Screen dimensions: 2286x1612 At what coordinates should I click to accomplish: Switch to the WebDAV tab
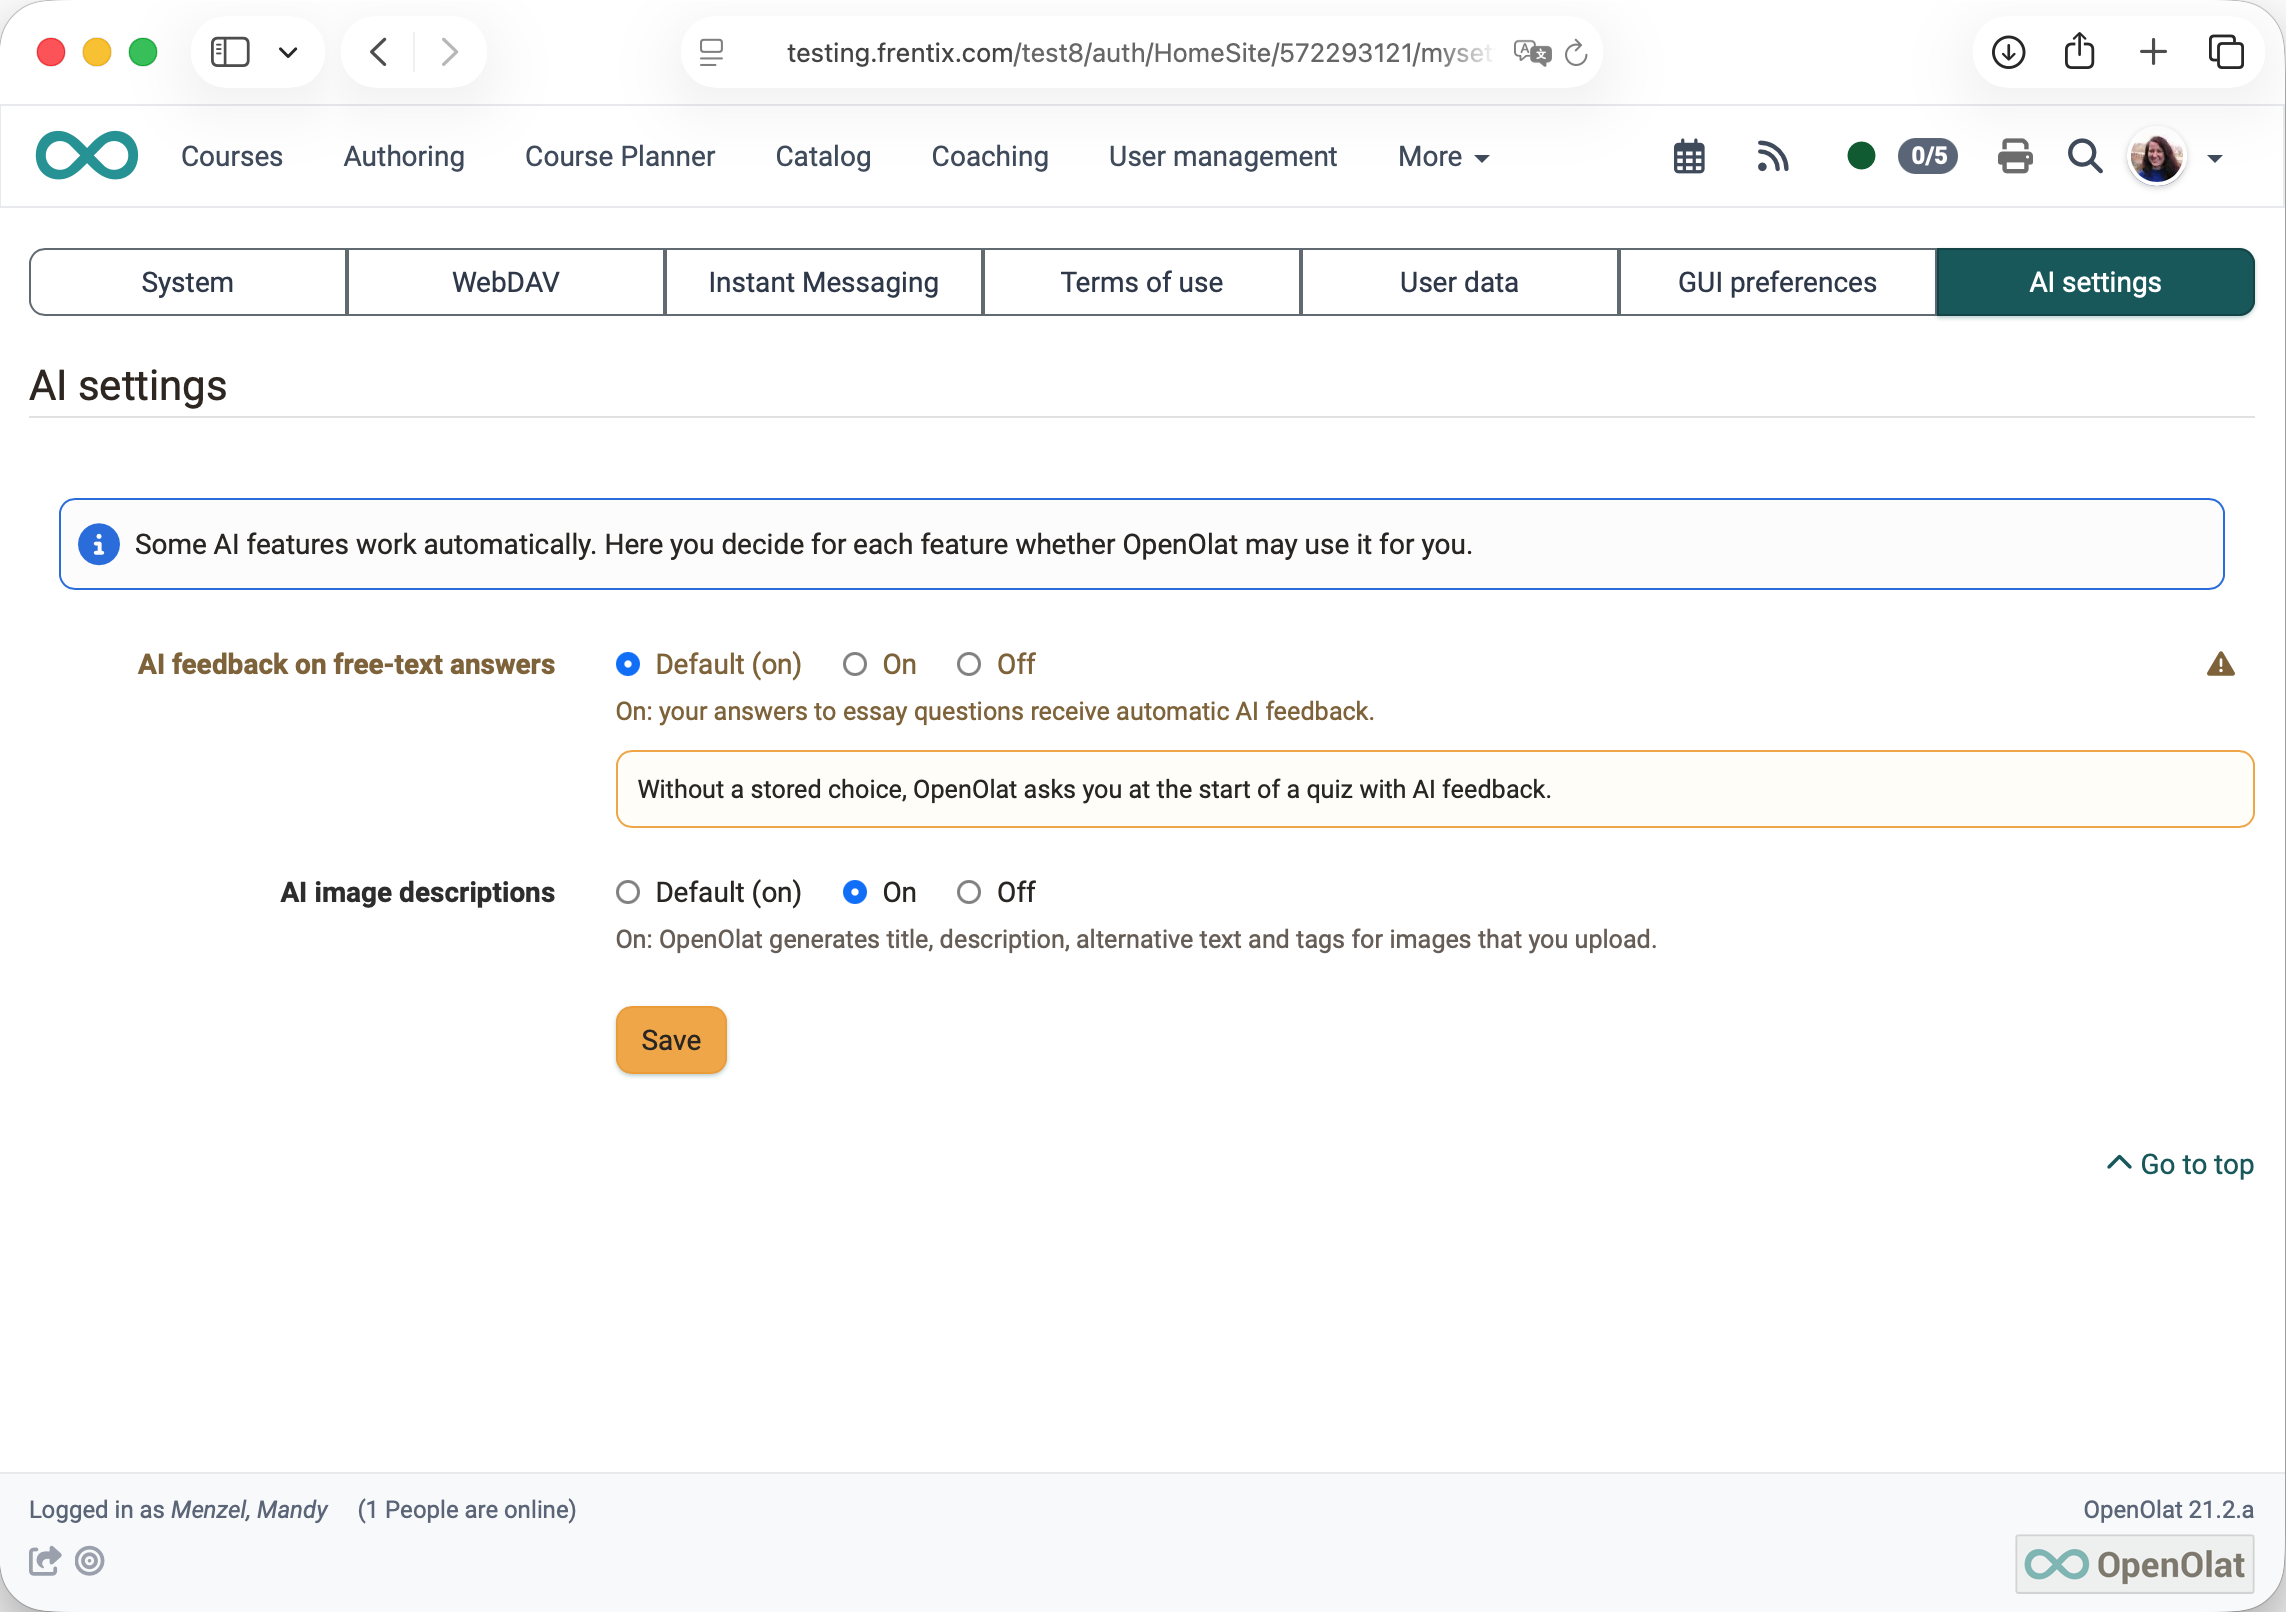click(x=506, y=282)
